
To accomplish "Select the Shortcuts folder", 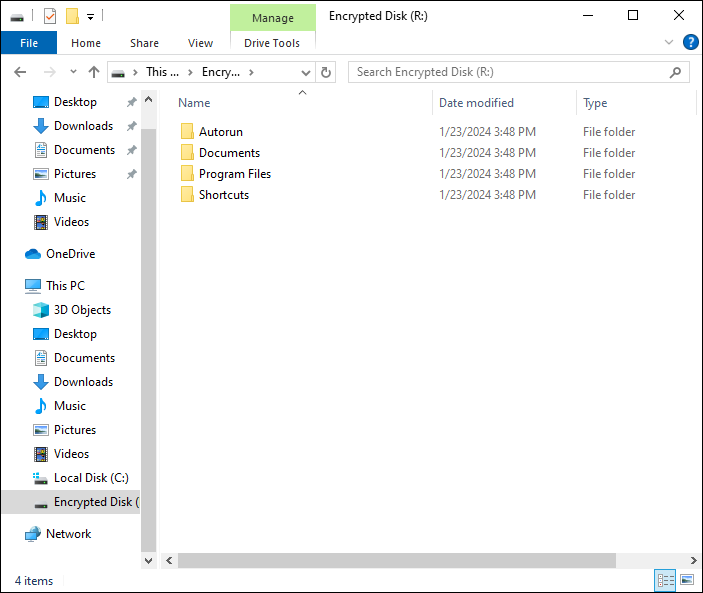I will [x=224, y=195].
